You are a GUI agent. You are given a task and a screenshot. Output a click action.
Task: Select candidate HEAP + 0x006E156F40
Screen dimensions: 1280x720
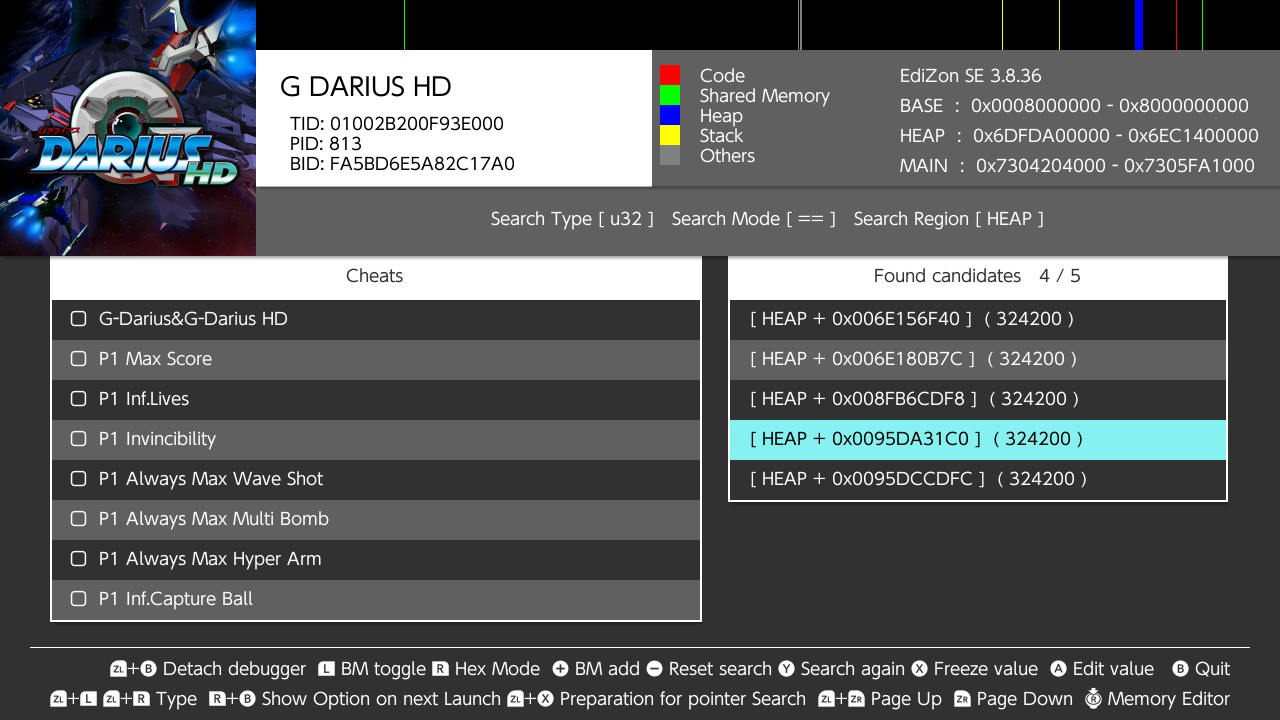point(978,319)
